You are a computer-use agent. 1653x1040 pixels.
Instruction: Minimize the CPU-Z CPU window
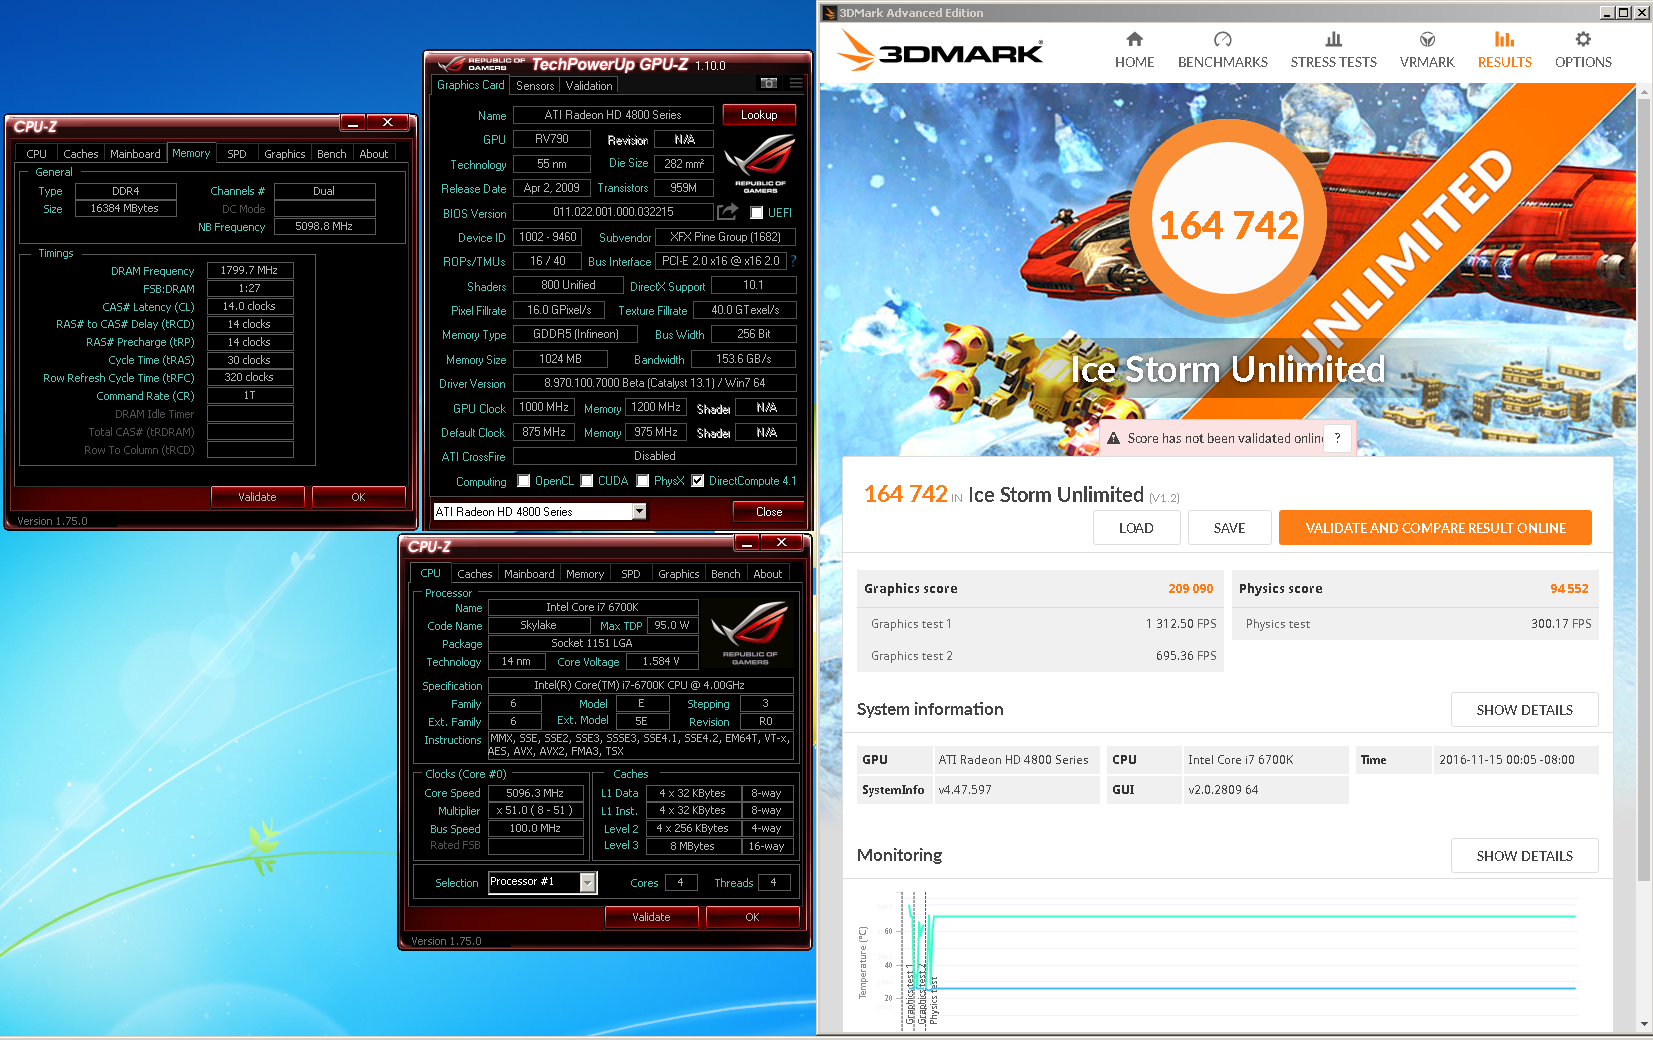click(747, 543)
